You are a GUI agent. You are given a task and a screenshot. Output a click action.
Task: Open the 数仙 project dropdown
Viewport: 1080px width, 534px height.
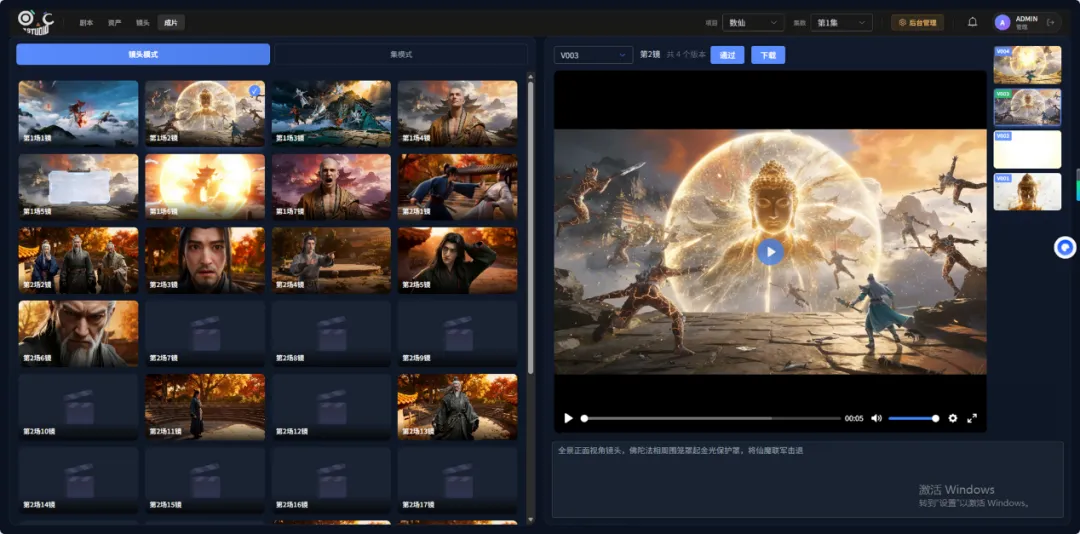pos(754,23)
